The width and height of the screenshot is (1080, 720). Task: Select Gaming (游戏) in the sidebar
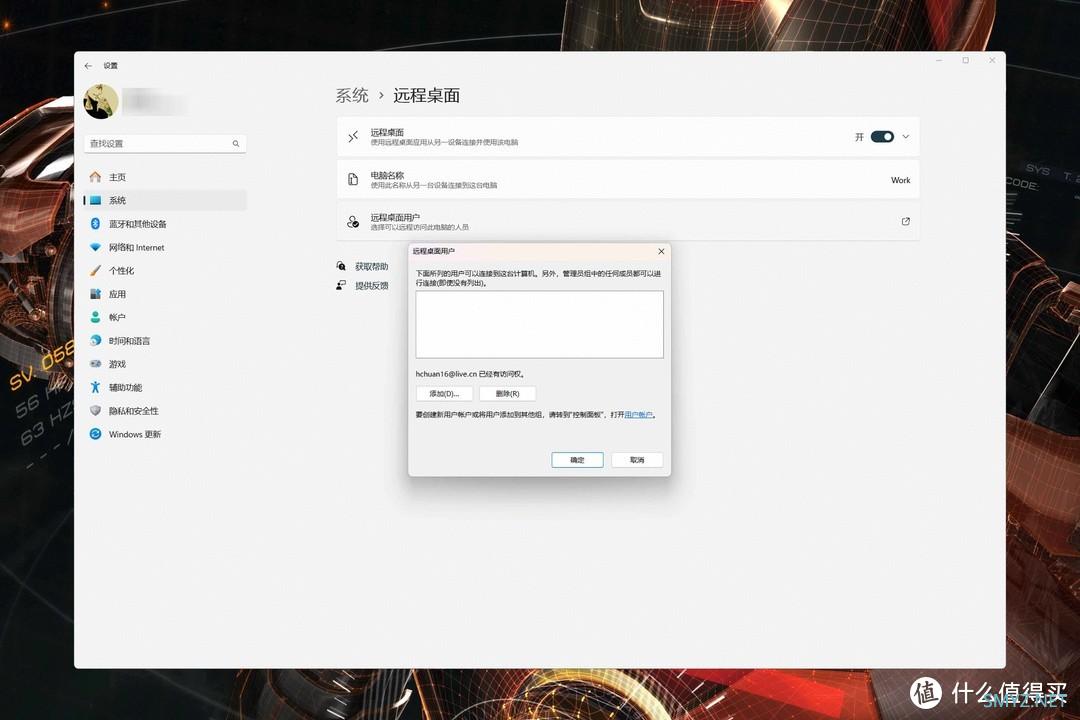[117, 364]
